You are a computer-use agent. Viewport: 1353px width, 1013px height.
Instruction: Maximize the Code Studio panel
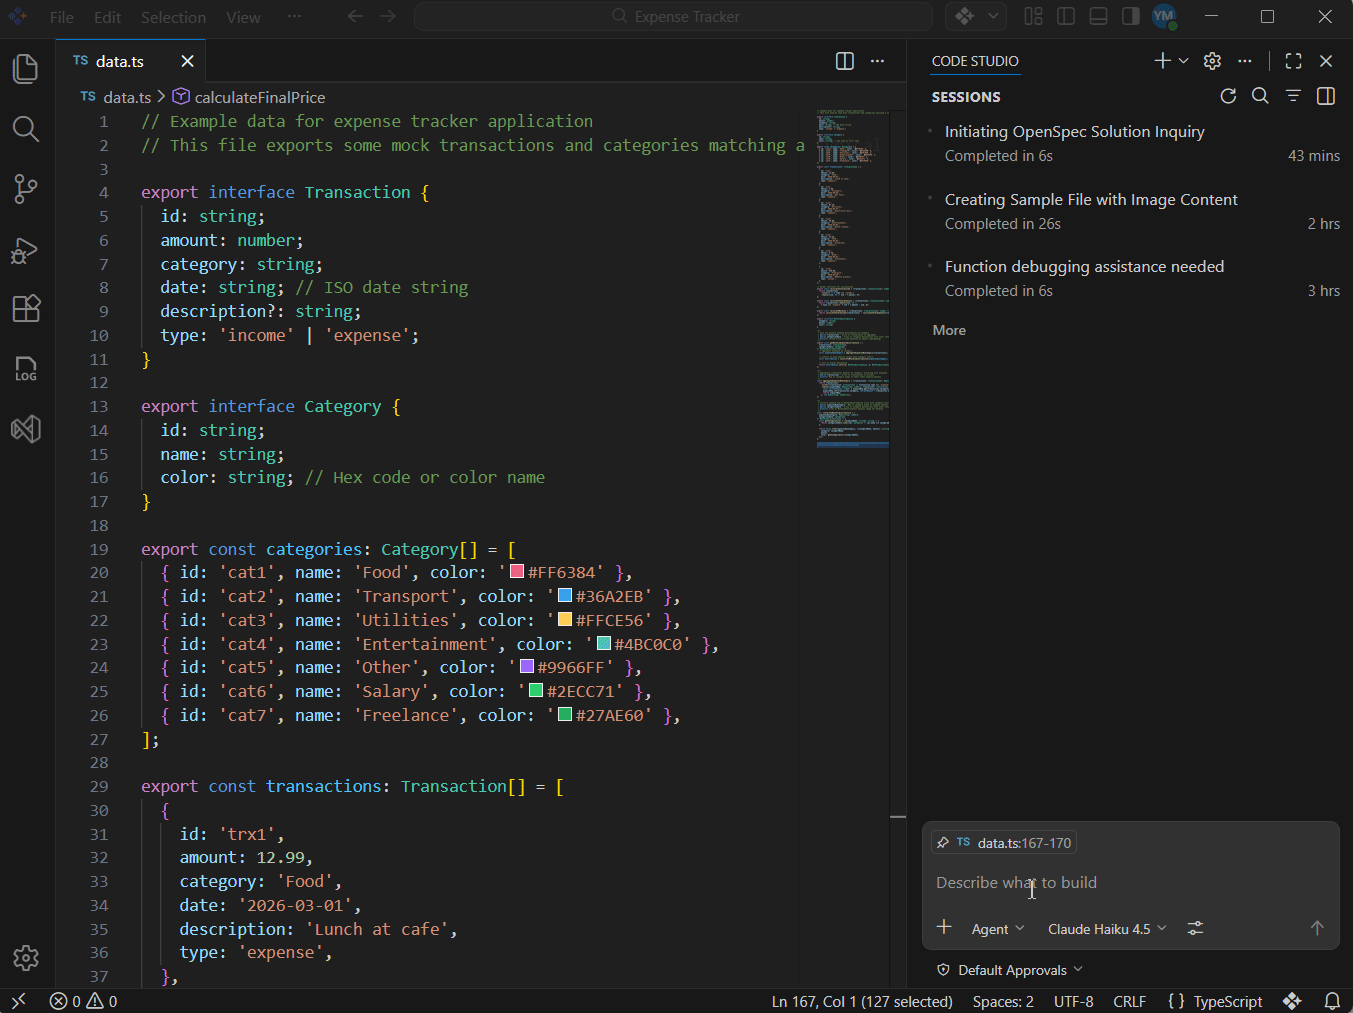[1293, 61]
